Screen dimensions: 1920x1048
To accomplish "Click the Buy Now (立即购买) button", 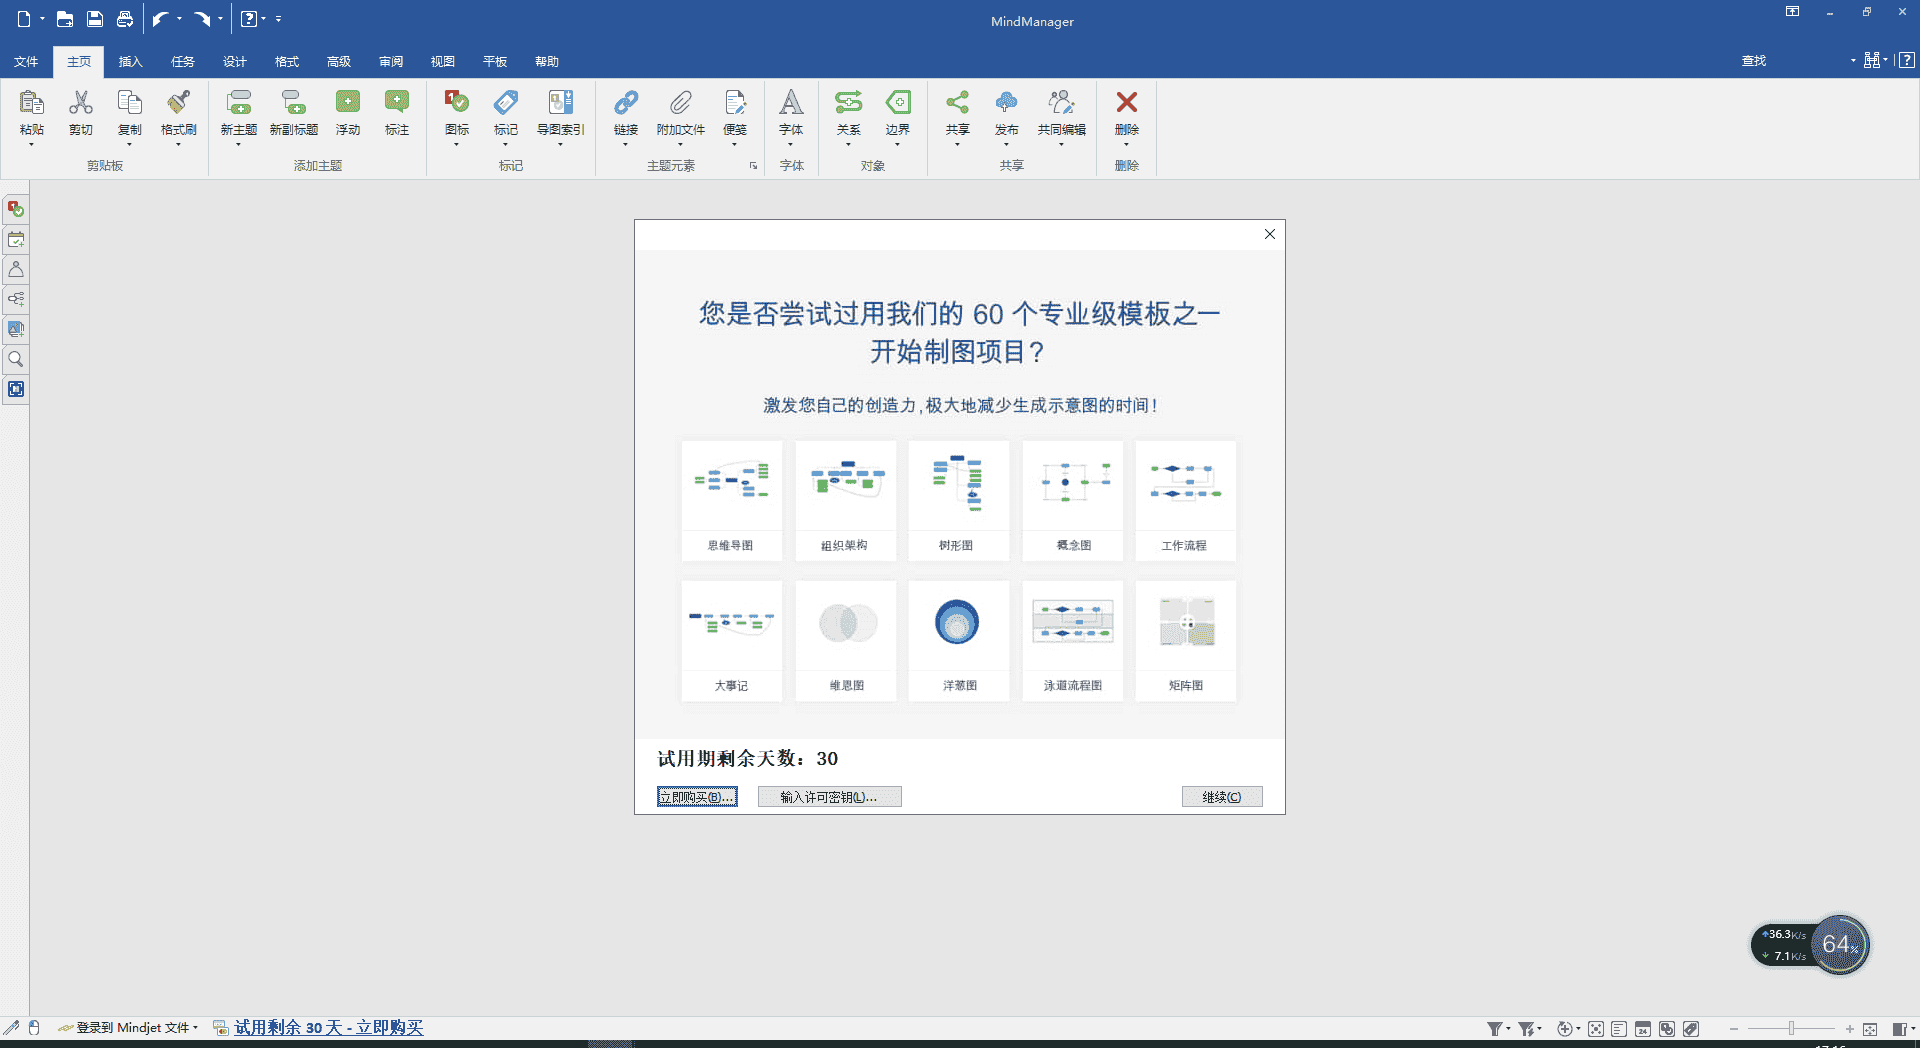I will (x=697, y=797).
